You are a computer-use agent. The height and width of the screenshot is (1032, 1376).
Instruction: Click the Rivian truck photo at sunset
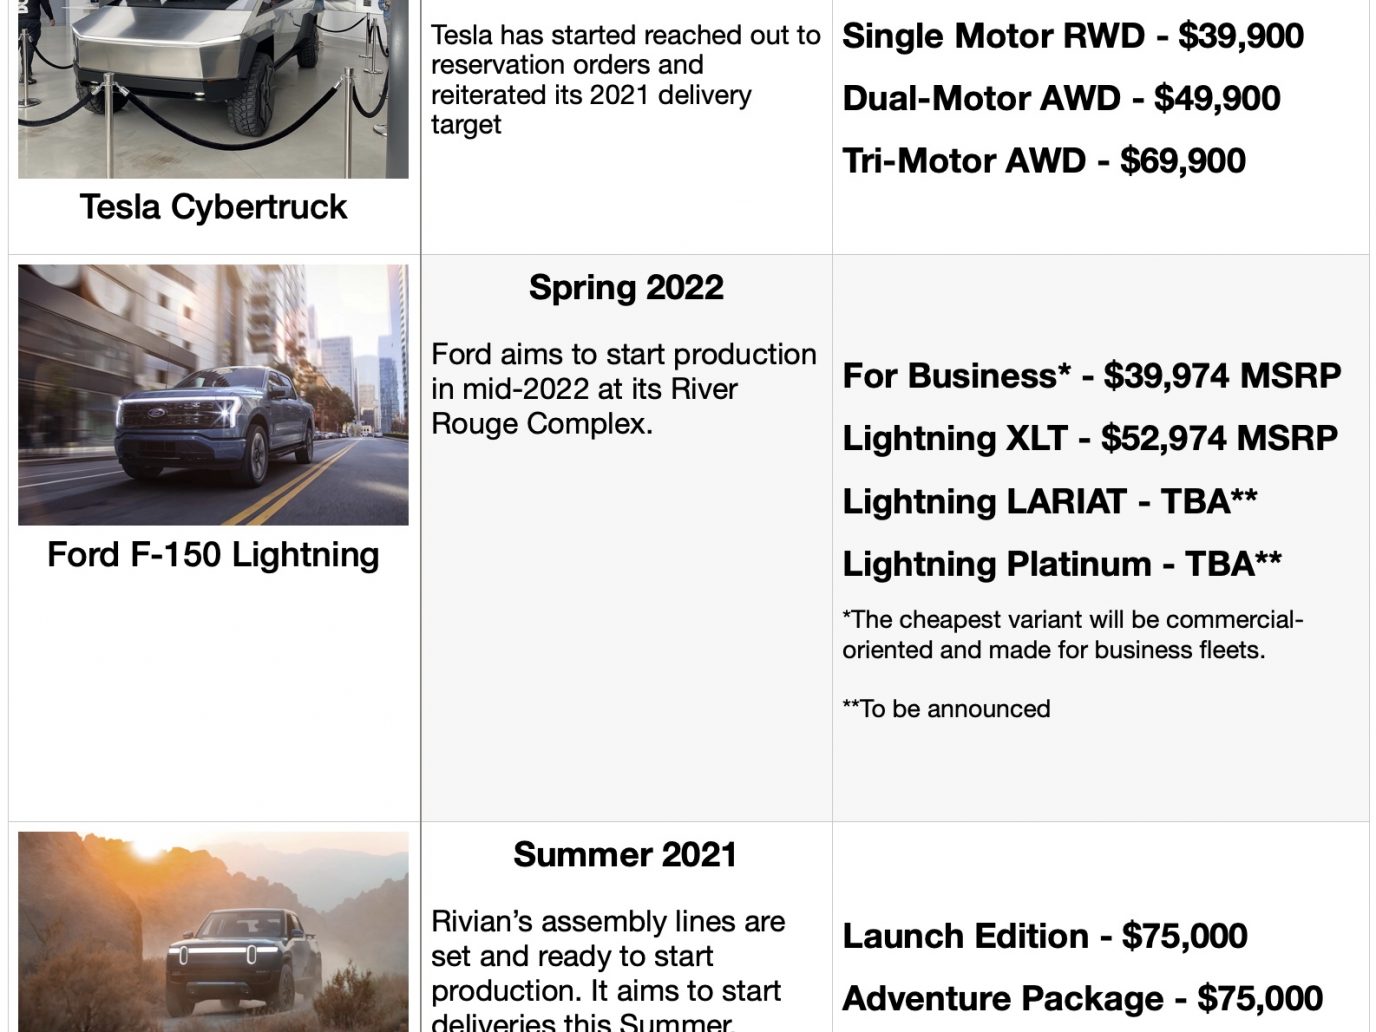click(213, 931)
